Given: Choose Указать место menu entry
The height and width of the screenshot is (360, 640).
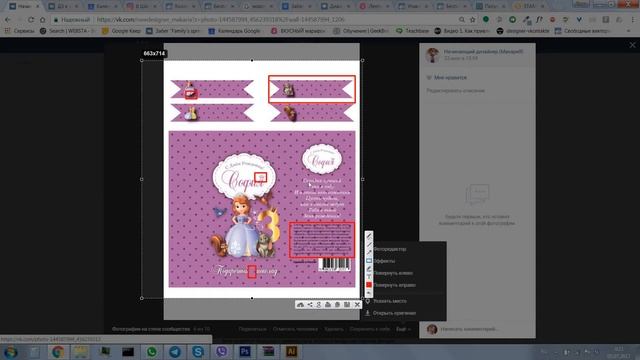Looking at the screenshot, I should tap(390, 301).
